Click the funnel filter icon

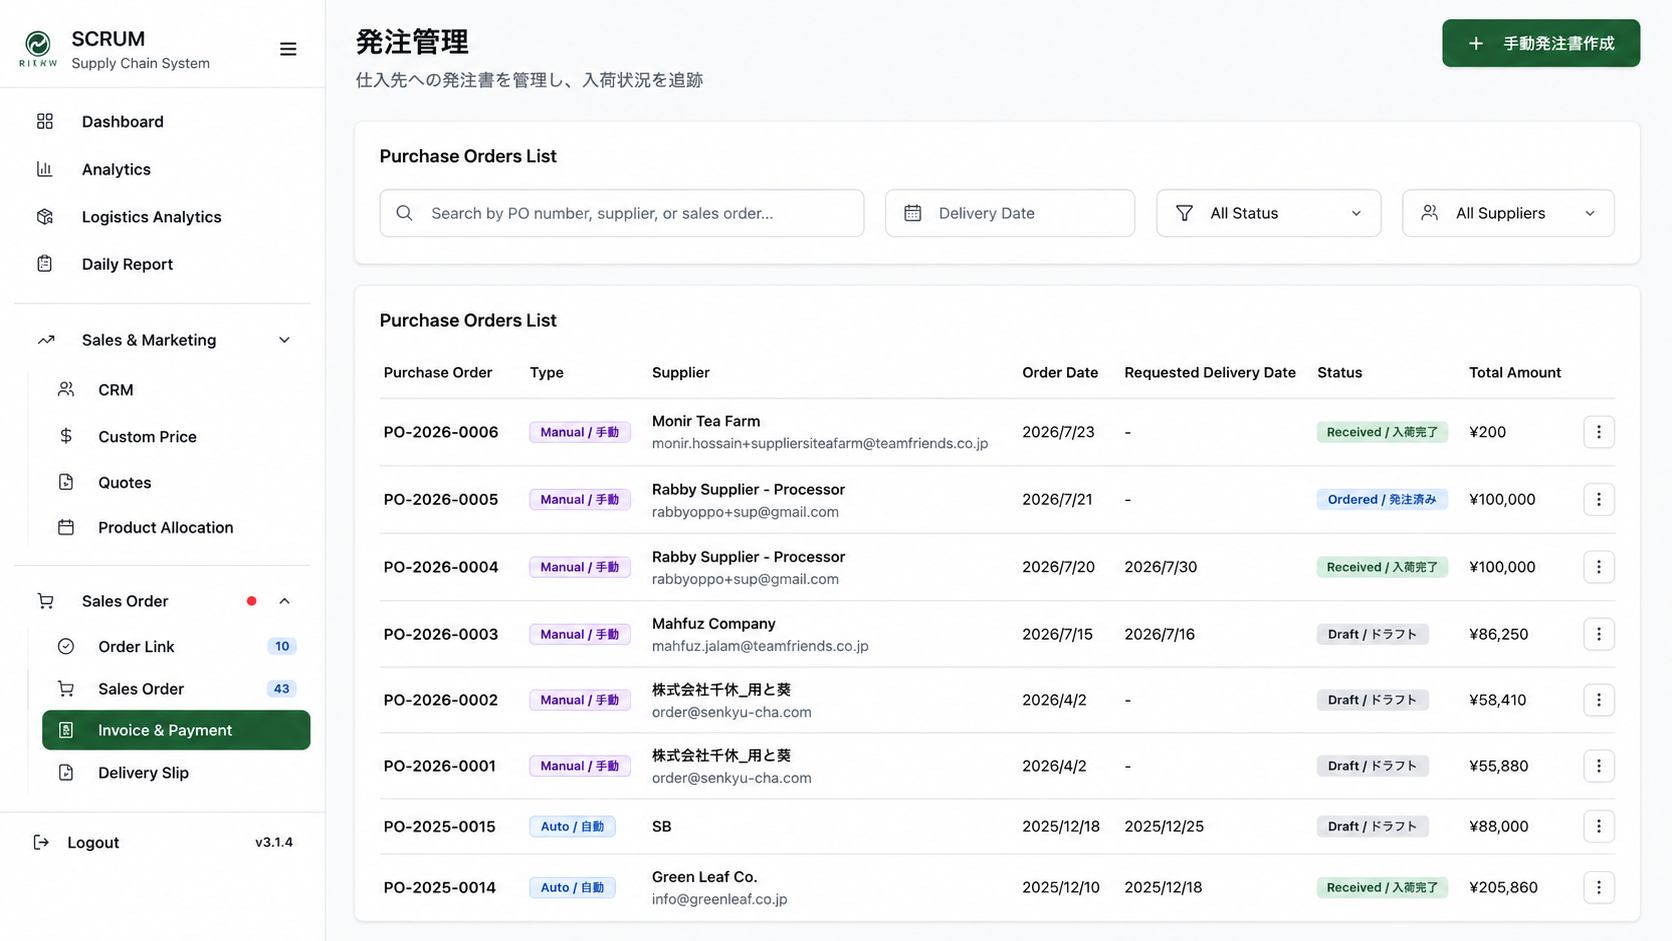pyautogui.click(x=1184, y=213)
